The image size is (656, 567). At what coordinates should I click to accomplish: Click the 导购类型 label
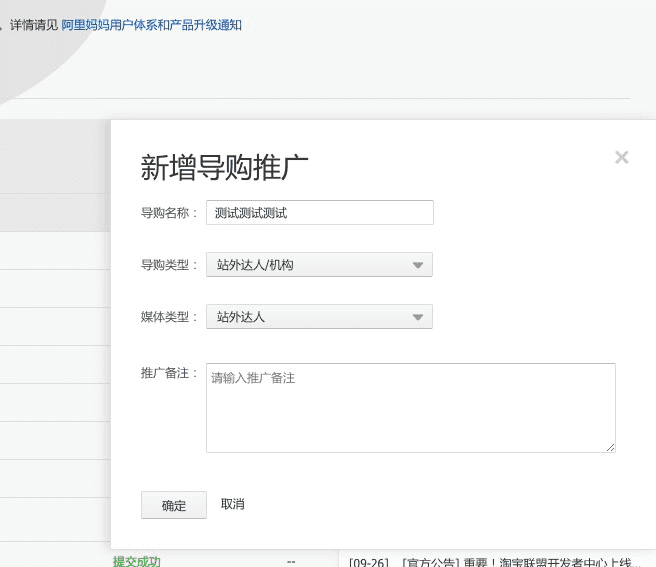click(169, 265)
